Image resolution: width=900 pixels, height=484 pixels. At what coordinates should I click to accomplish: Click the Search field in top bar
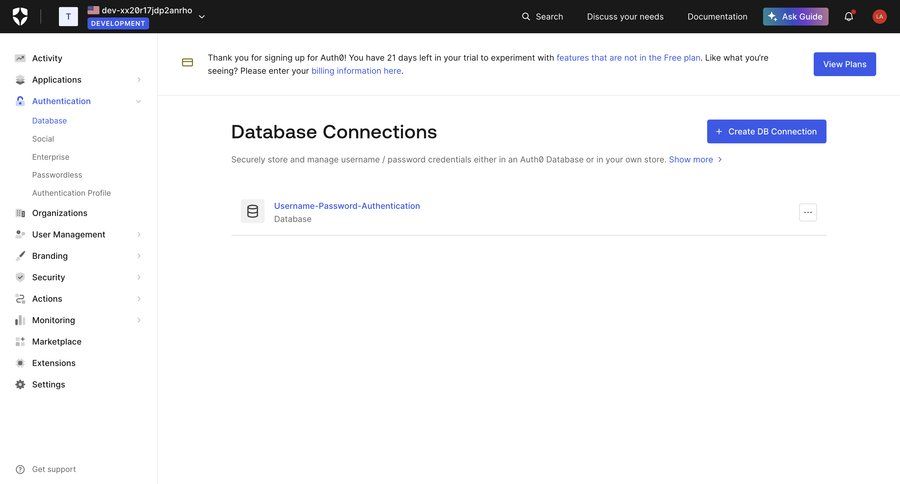542,16
